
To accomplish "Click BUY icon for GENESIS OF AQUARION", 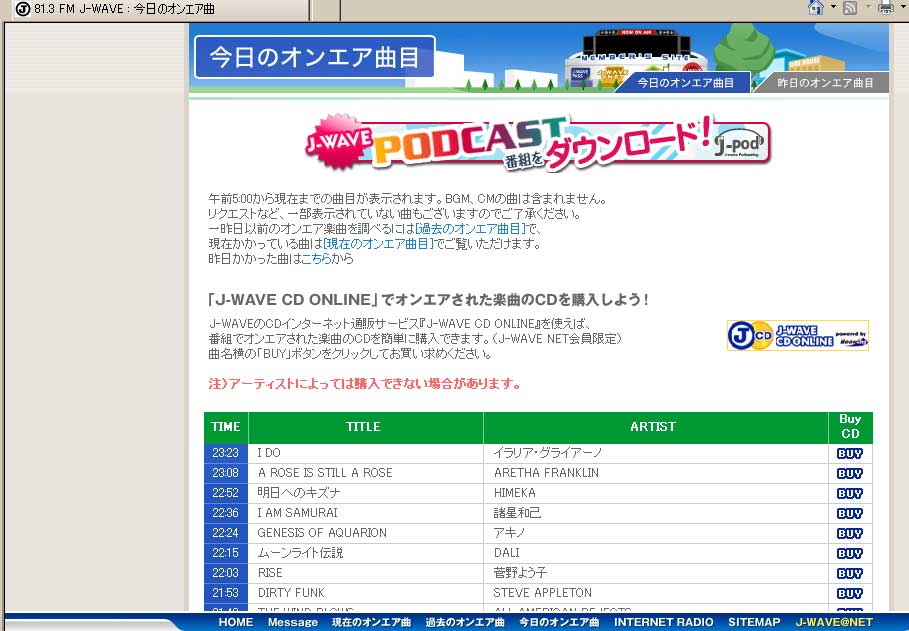I will click(849, 534).
